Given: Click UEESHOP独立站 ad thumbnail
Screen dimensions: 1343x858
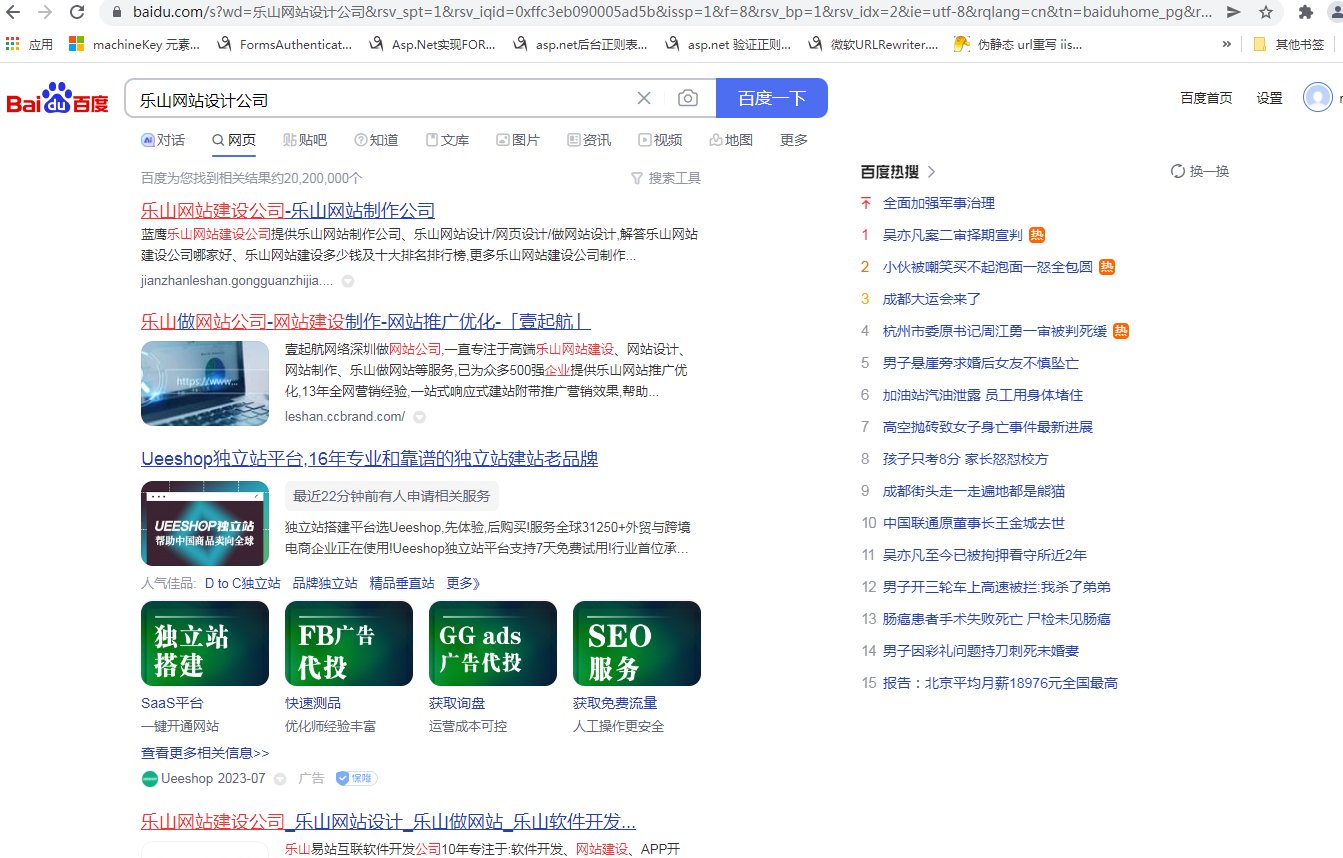Looking at the screenshot, I should tap(205, 523).
